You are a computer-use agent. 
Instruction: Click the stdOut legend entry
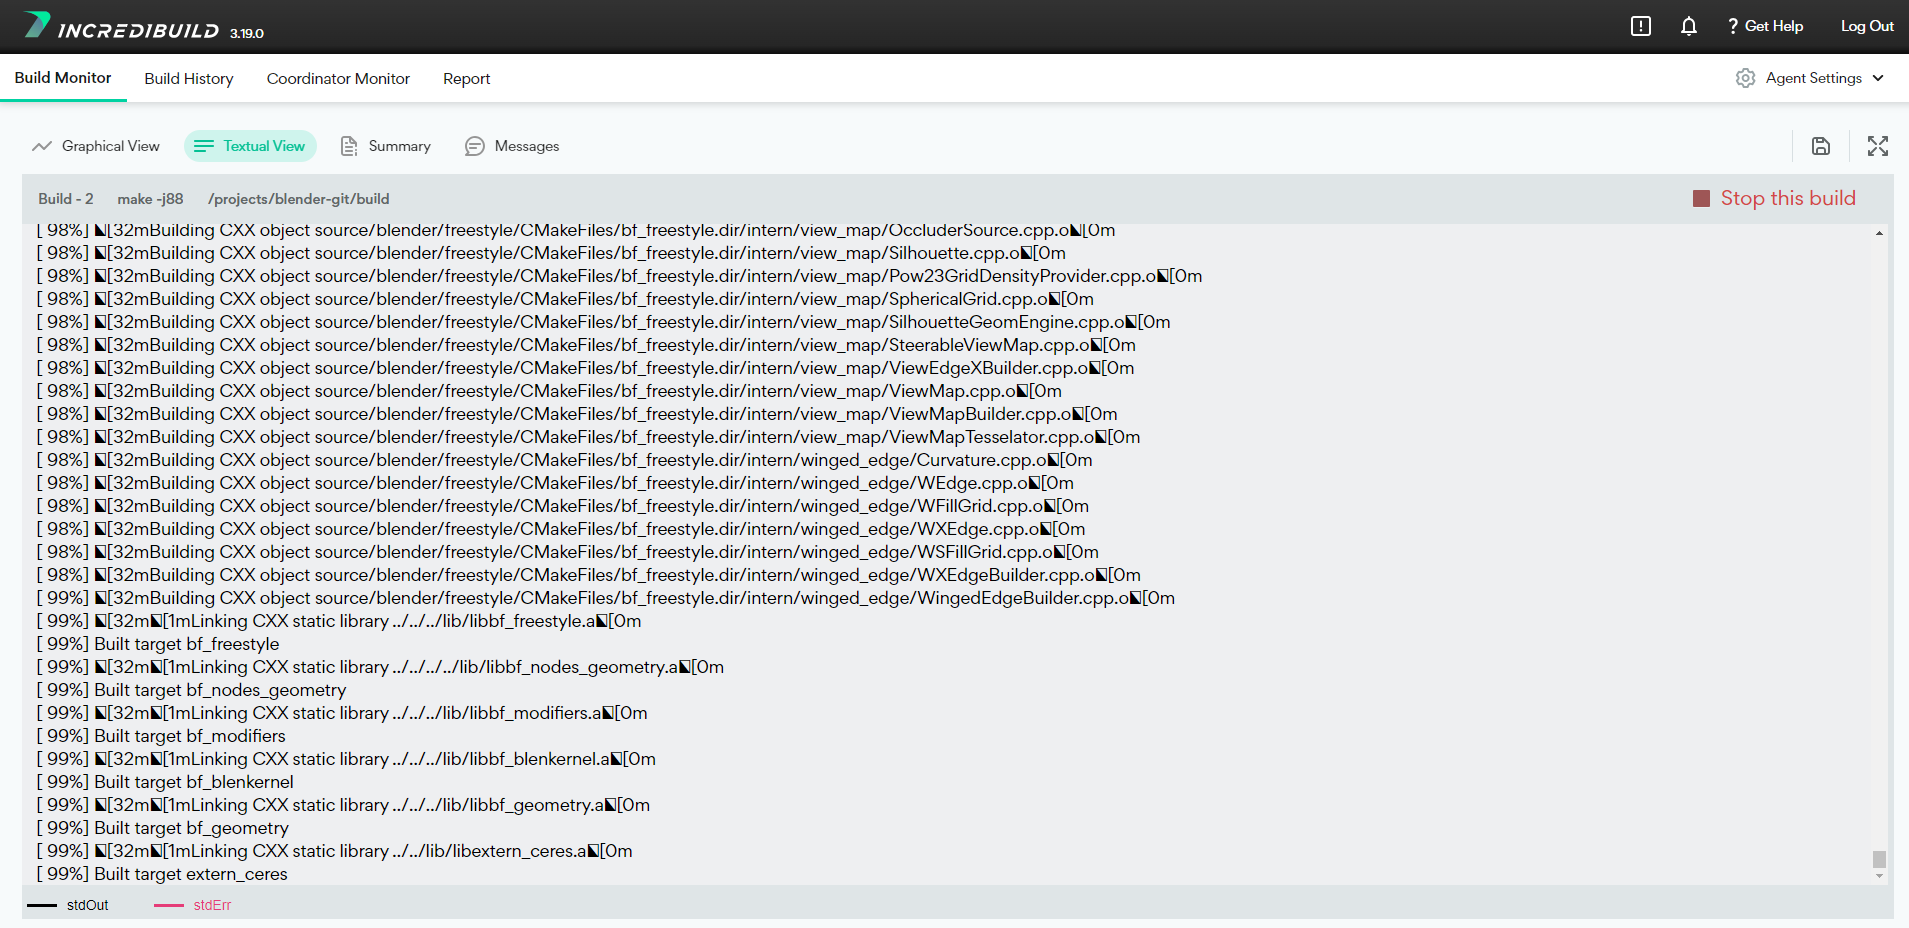click(x=68, y=905)
